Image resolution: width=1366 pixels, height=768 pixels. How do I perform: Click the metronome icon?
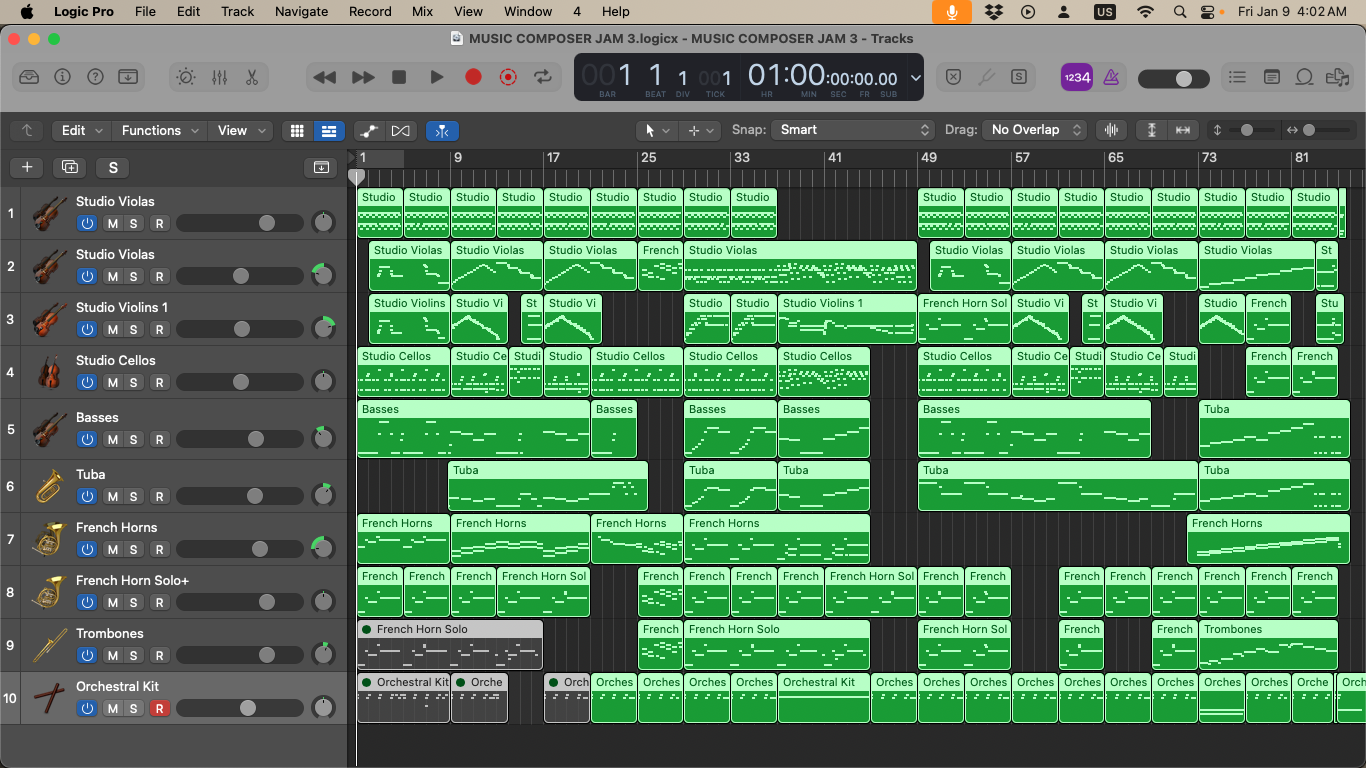1111,77
